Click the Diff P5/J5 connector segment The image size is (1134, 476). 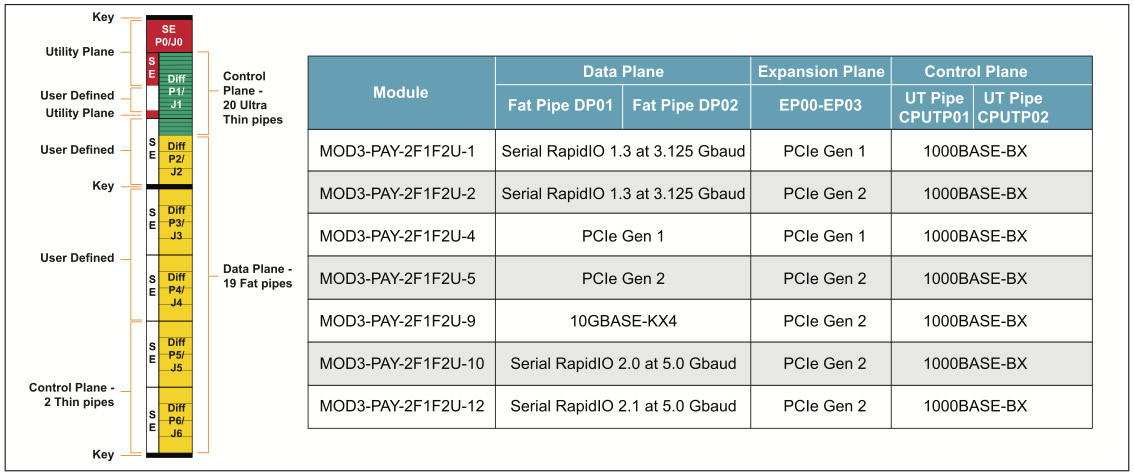(176, 354)
